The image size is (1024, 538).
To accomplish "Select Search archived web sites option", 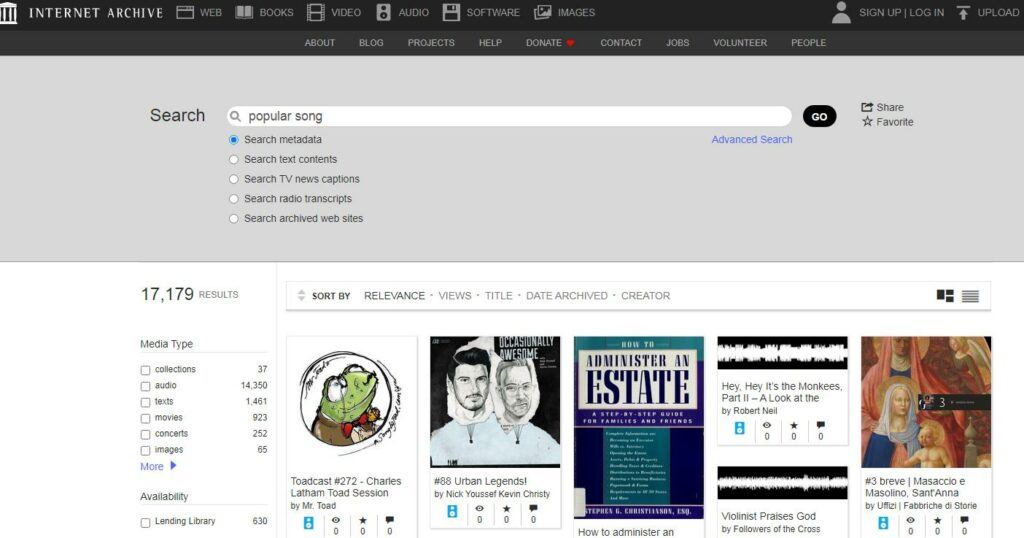I will (x=234, y=219).
